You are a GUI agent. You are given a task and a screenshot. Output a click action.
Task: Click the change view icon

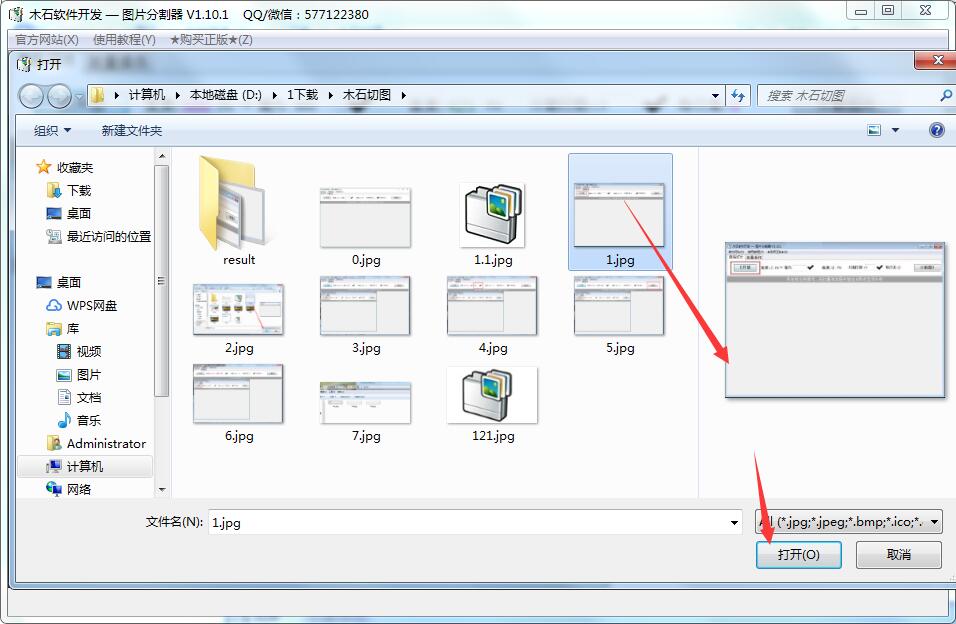pos(874,130)
